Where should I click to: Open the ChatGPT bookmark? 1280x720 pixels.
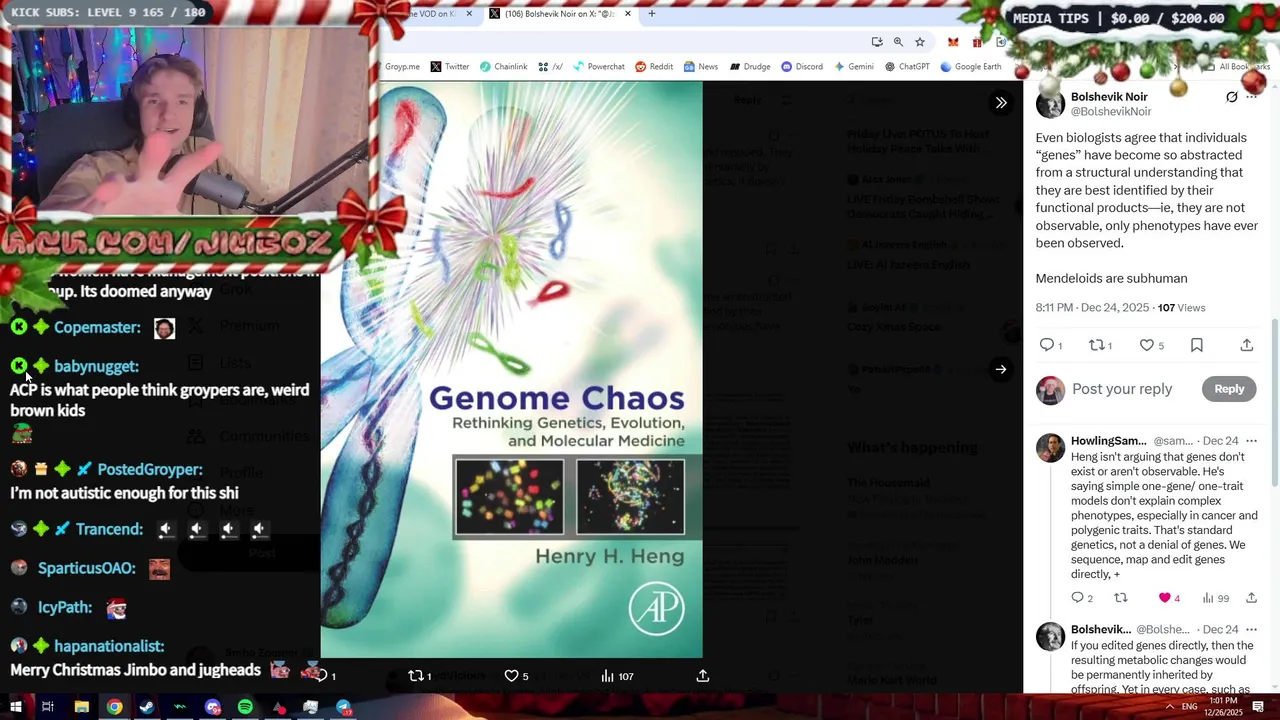[908, 67]
